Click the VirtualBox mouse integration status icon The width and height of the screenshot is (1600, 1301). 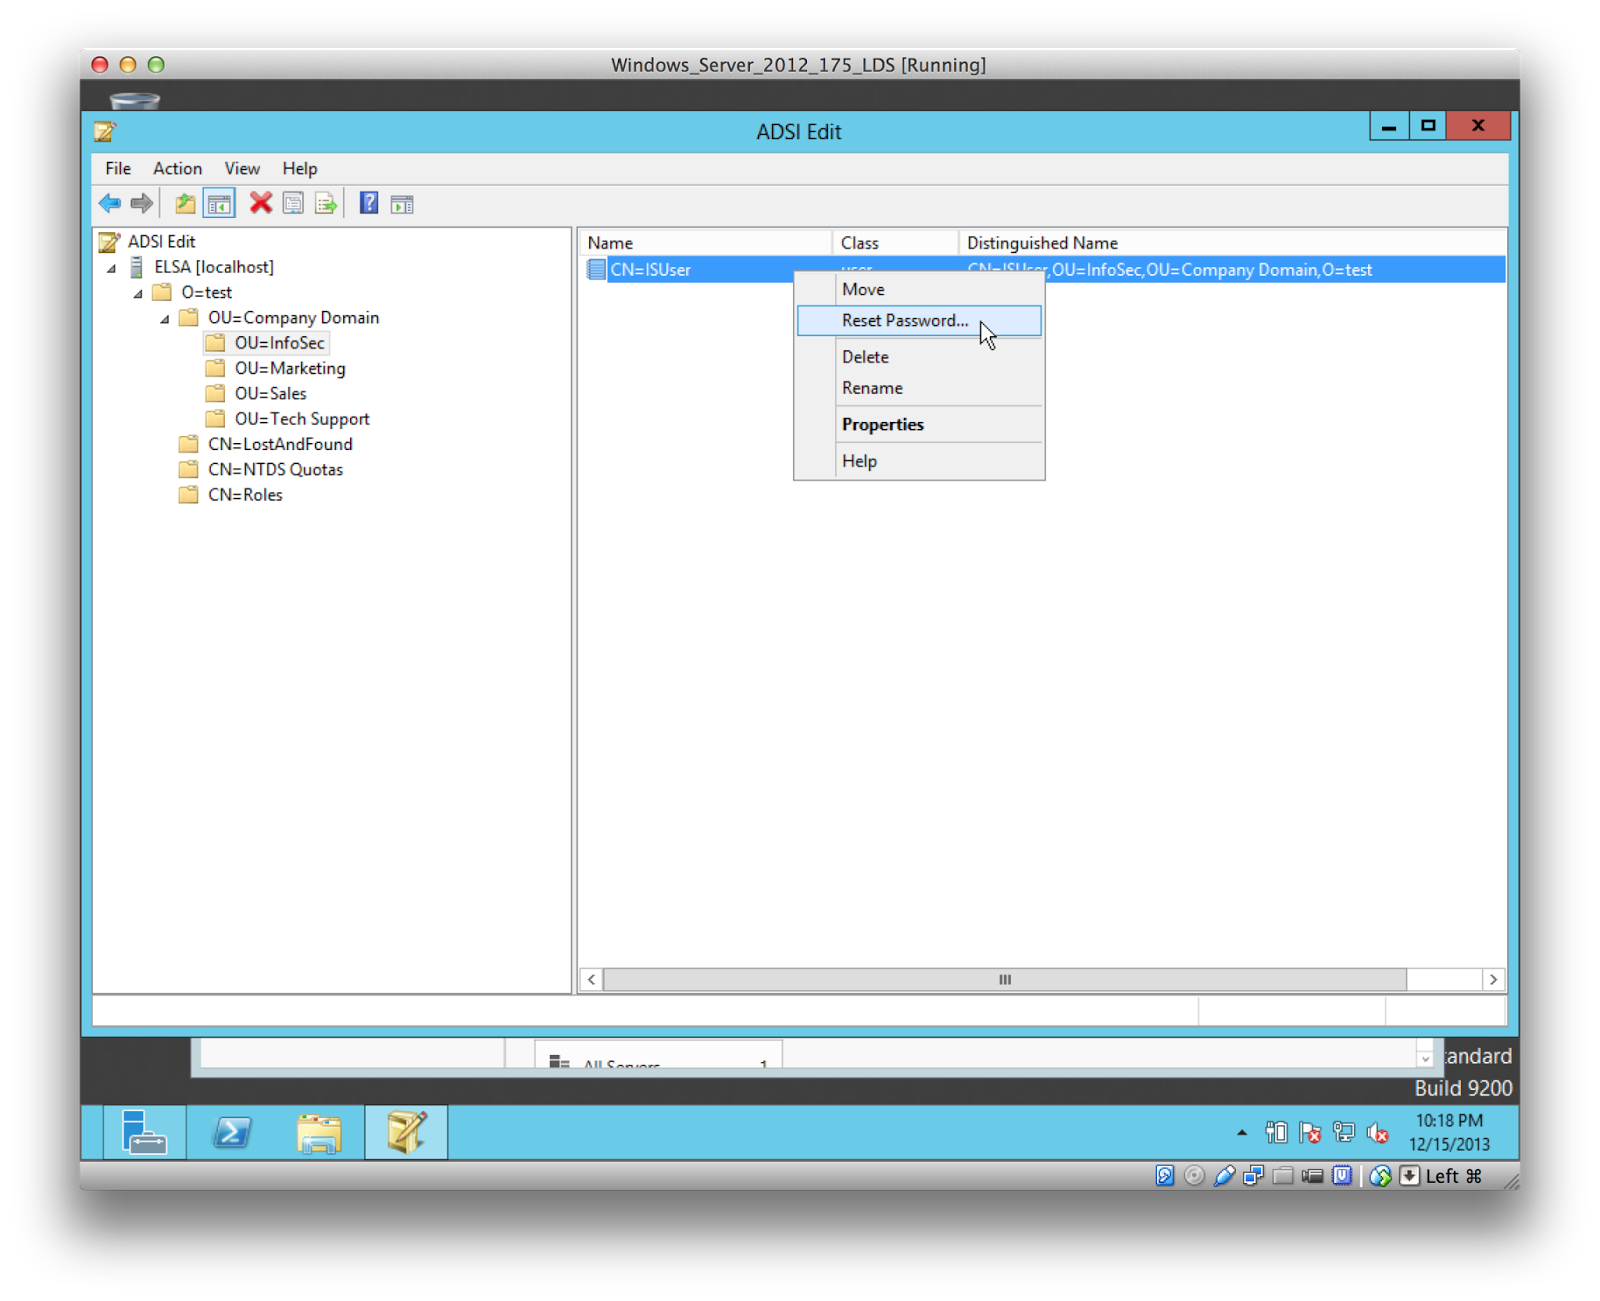tap(1380, 1176)
